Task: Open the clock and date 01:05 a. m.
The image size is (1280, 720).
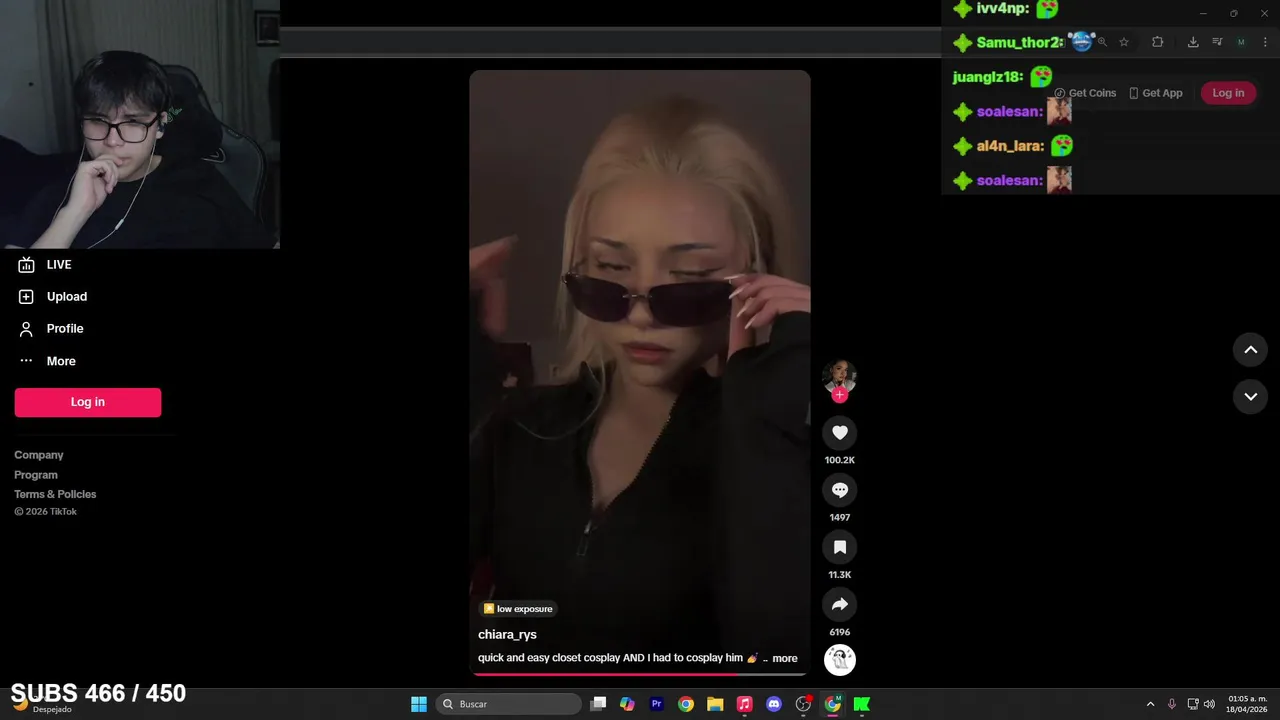Action: 1247,704
